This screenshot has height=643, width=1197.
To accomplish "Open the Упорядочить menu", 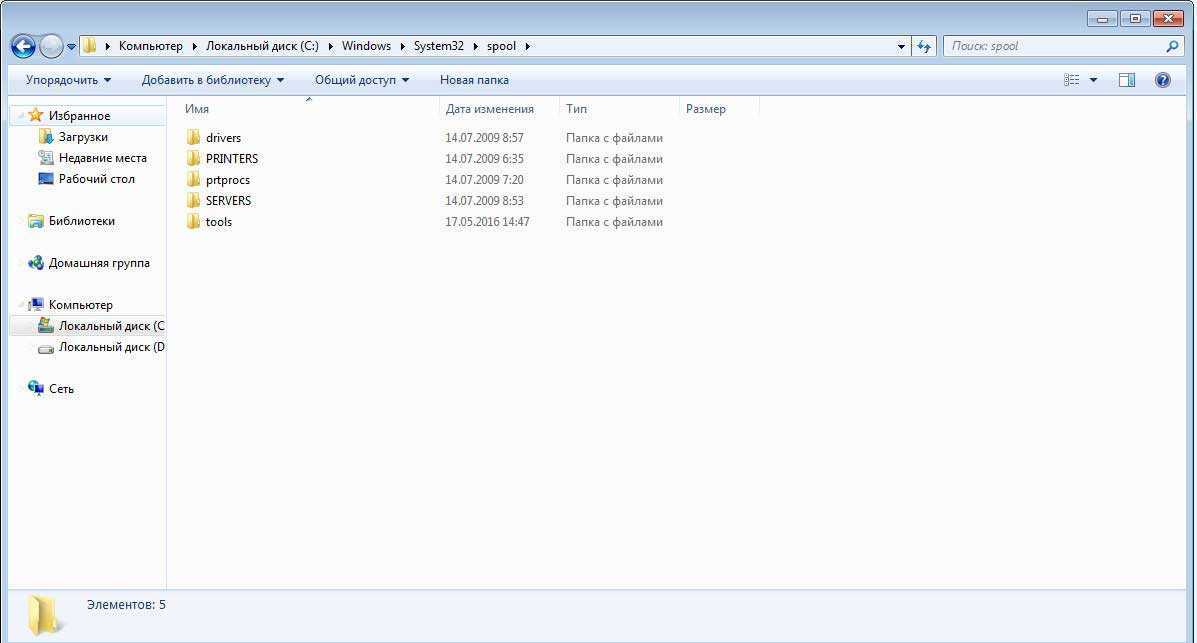I will (x=68, y=80).
